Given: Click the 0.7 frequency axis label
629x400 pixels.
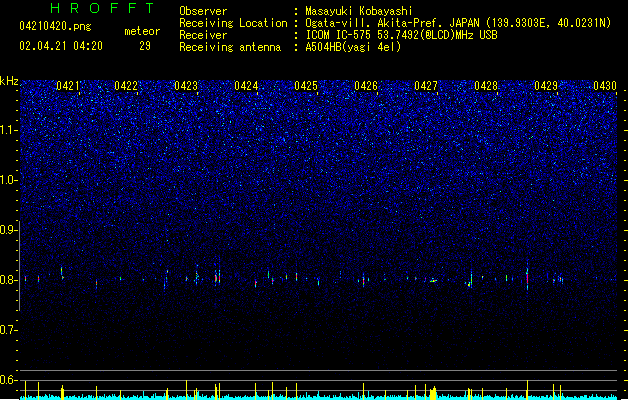Looking at the screenshot, I should coord(8,330).
